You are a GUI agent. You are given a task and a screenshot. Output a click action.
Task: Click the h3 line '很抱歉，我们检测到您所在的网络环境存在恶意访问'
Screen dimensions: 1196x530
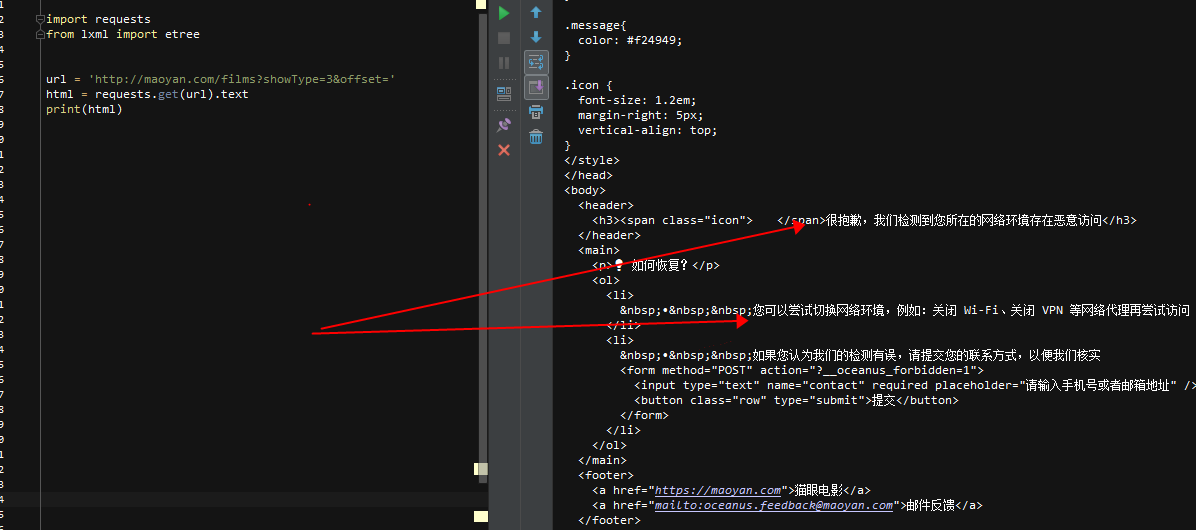click(864, 220)
